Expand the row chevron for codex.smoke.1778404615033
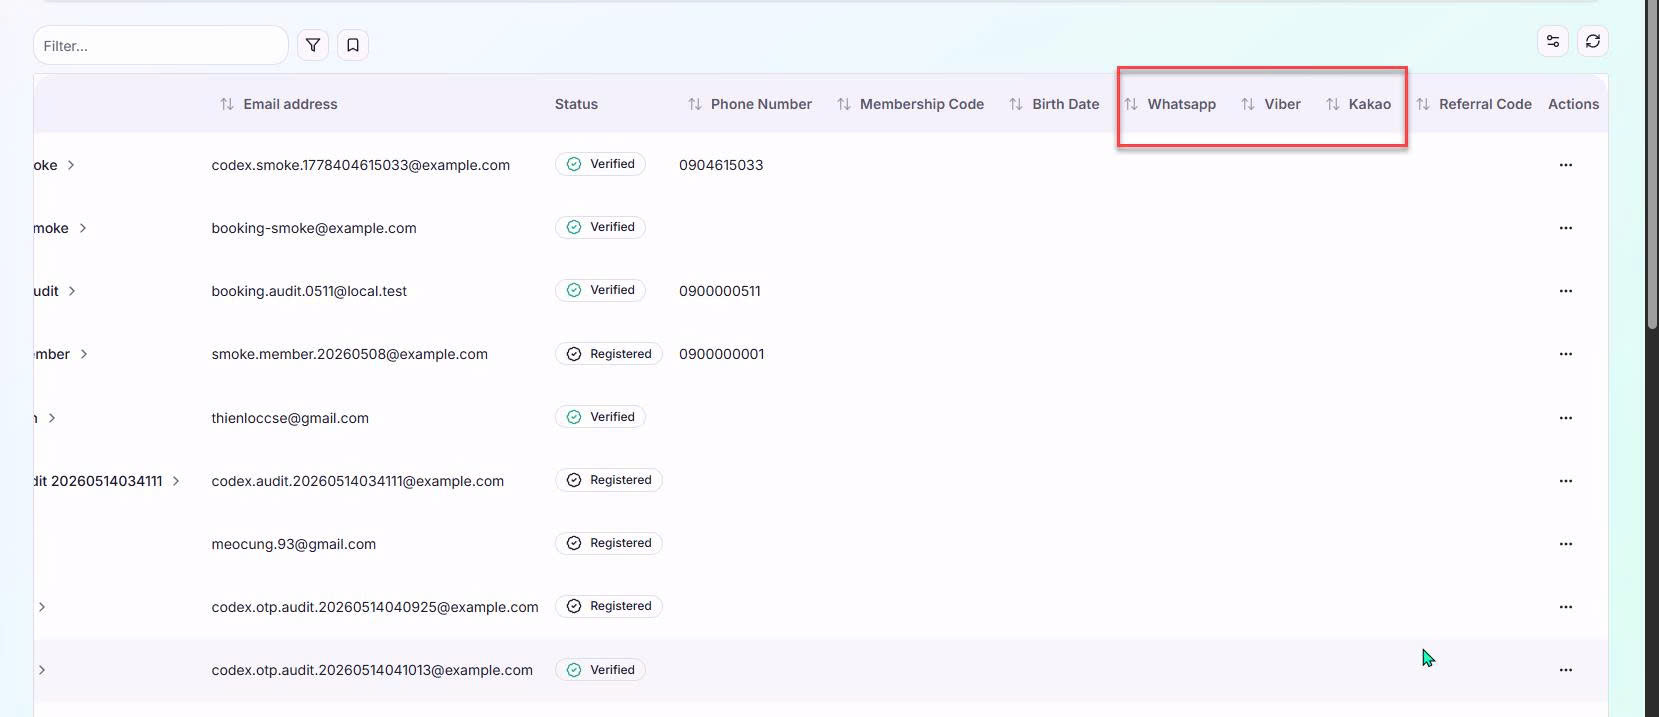 [71, 165]
